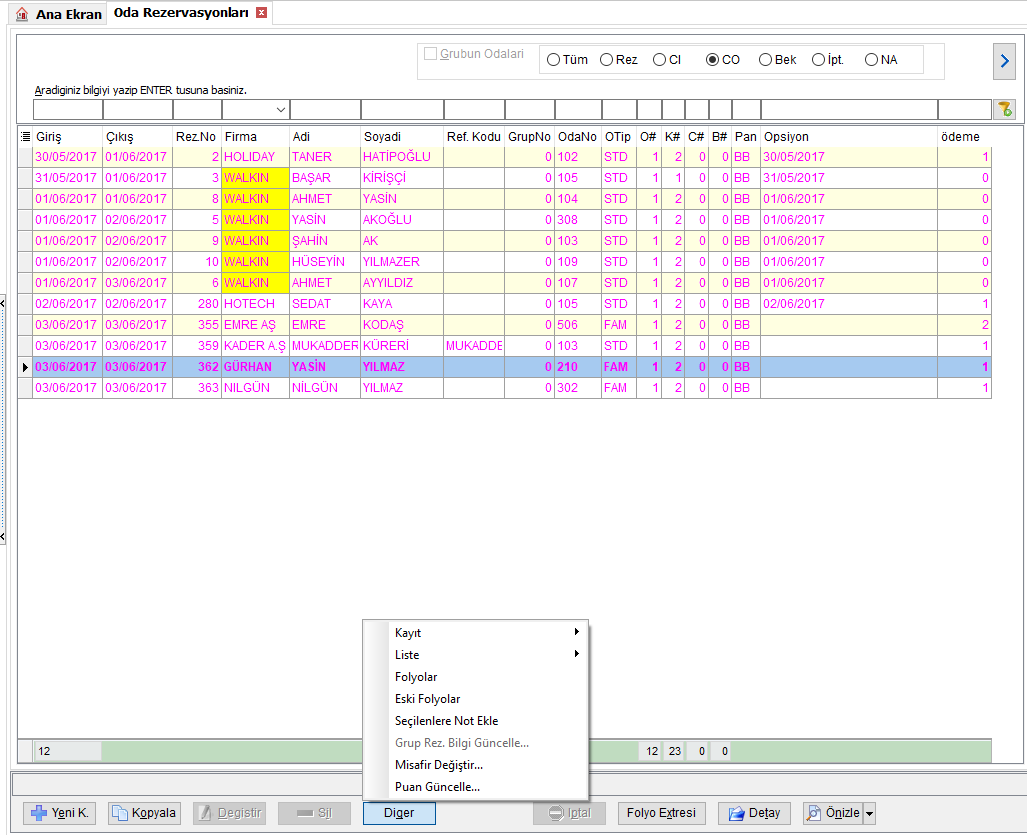Choose Seçilenlere Not Ekle
This screenshot has height=835, width=1027.
pyautogui.click(x=476, y=720)
